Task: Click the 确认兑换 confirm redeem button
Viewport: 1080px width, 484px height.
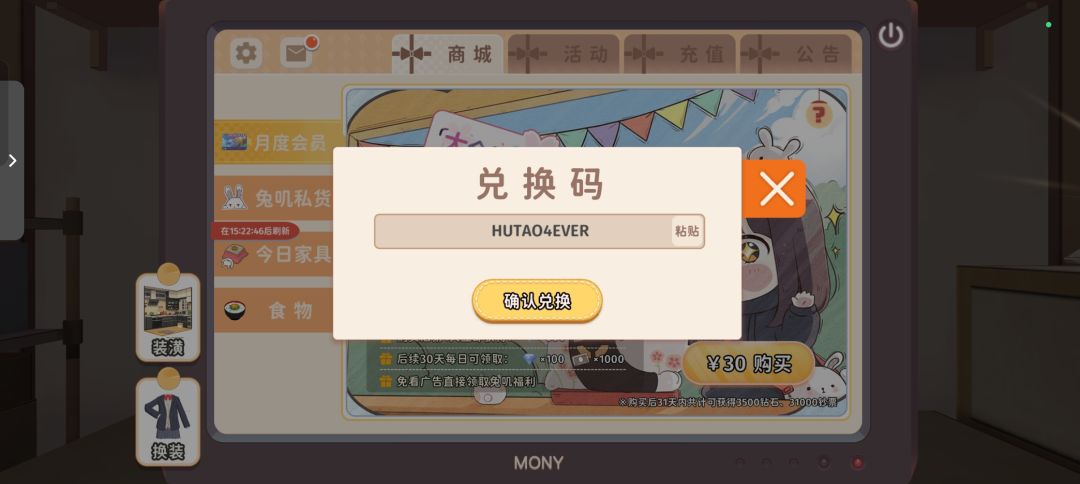Action: point(537,301)
